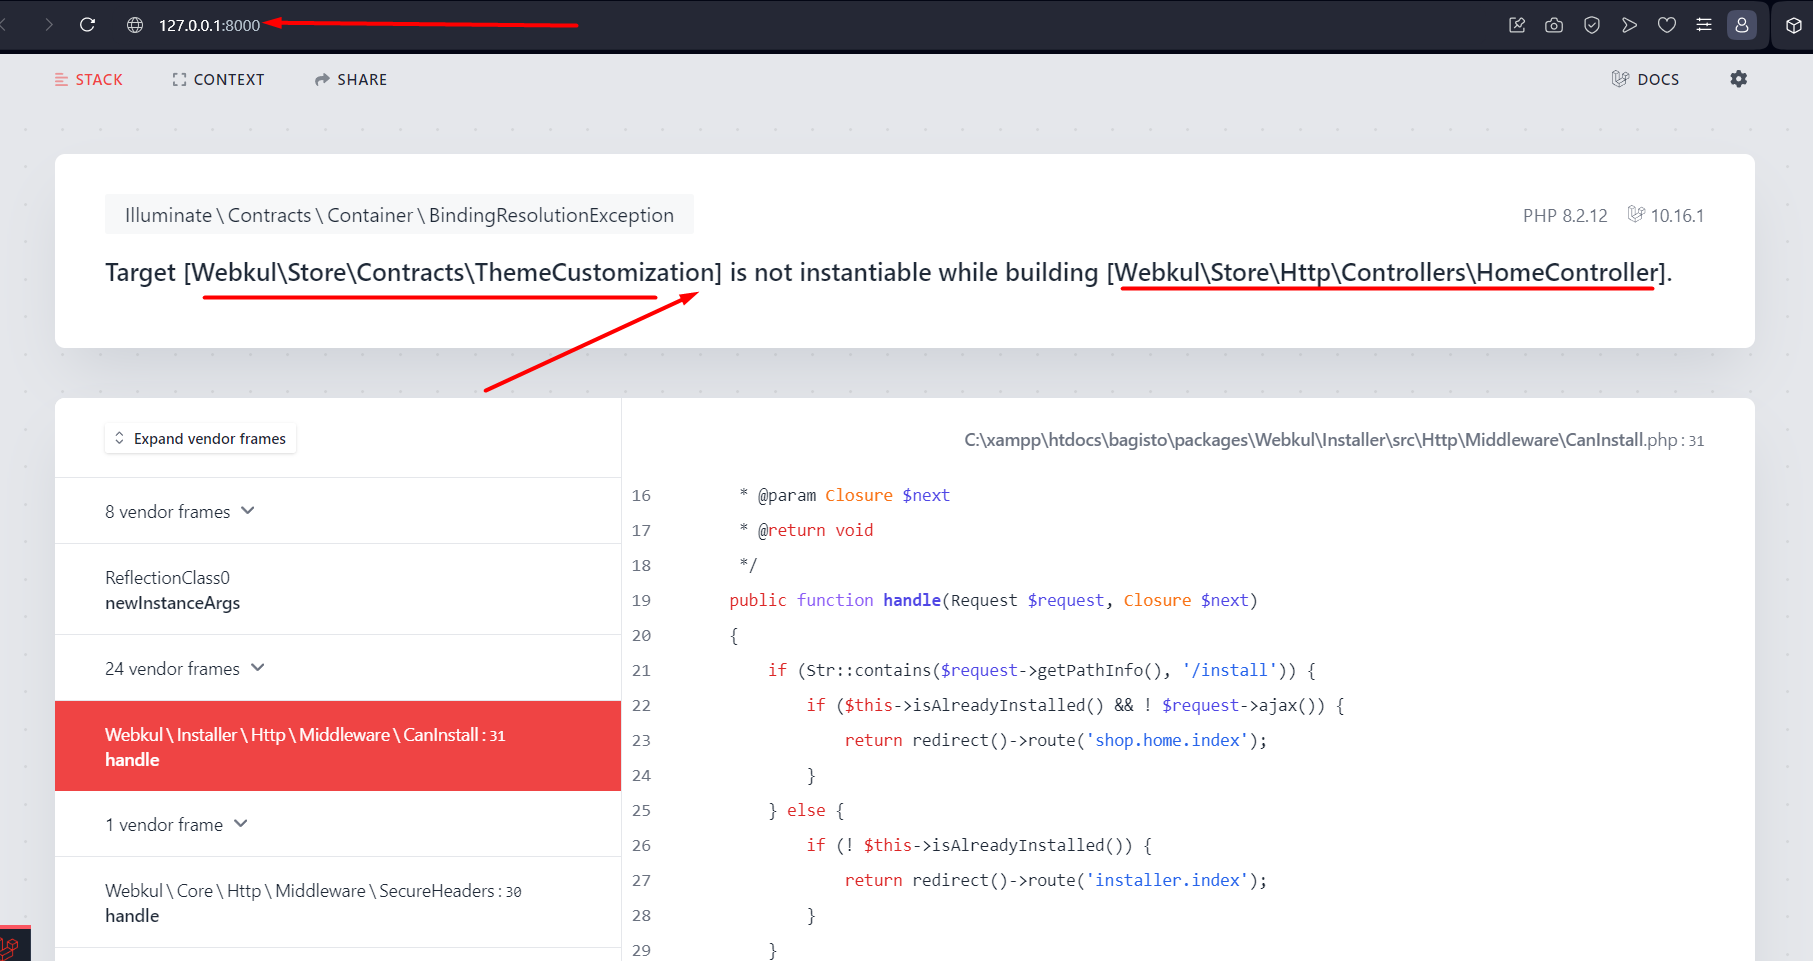Open the privacy shield icon
The image size is (1813, 961).
pyautogui.click(x=1592, y=25)
